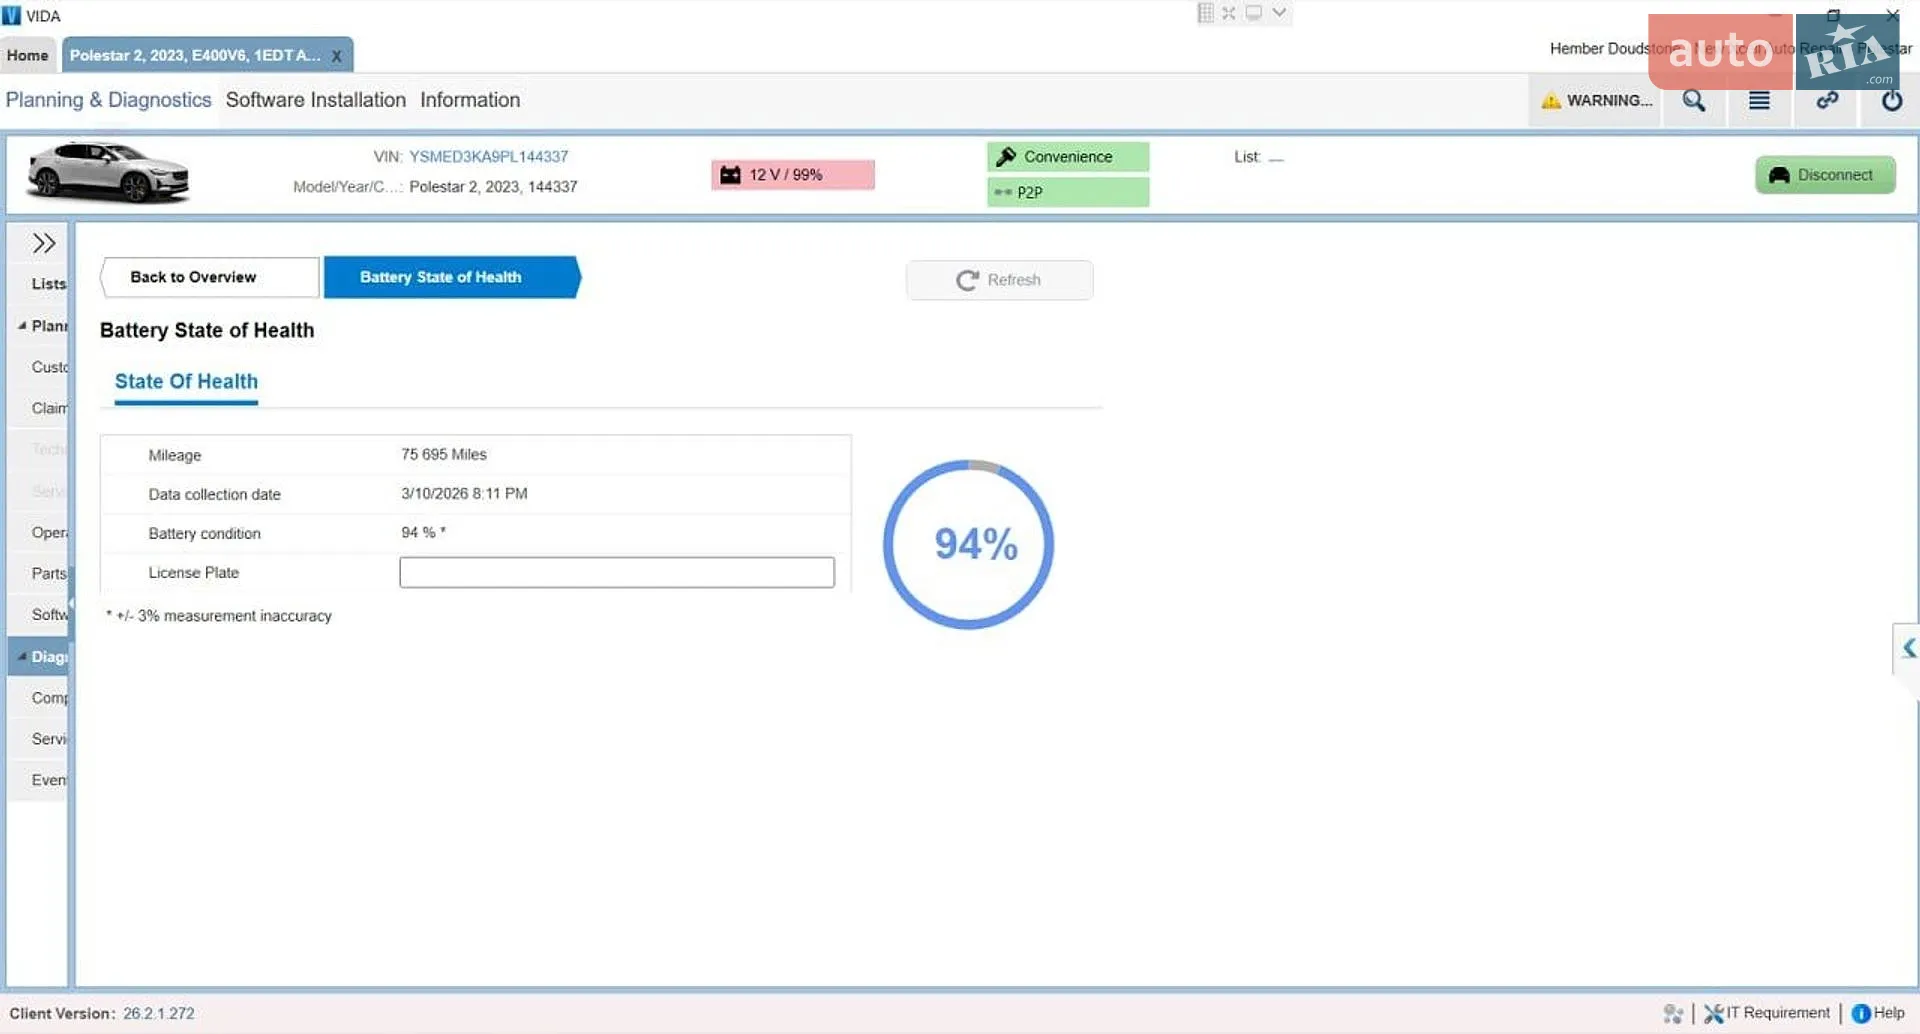Refresh the battery state of health data
Viewport: 1920px width, 1034px height.
(999, 280)
